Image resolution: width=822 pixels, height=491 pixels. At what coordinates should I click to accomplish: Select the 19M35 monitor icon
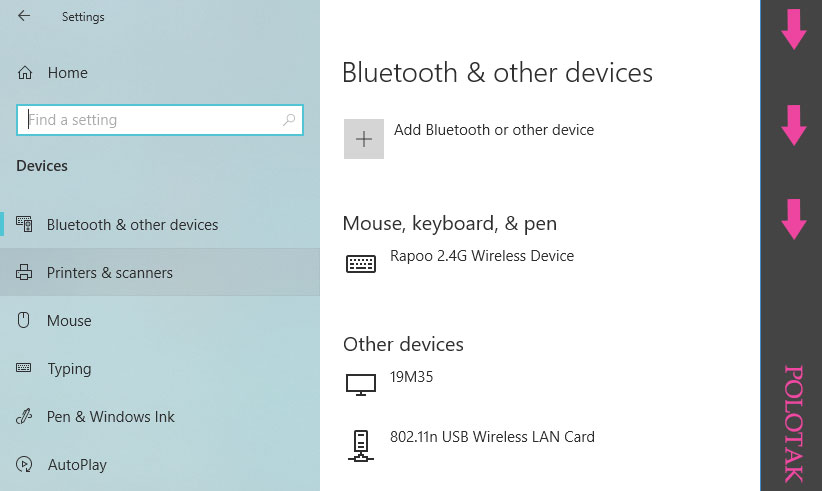(x=361, y=384)
